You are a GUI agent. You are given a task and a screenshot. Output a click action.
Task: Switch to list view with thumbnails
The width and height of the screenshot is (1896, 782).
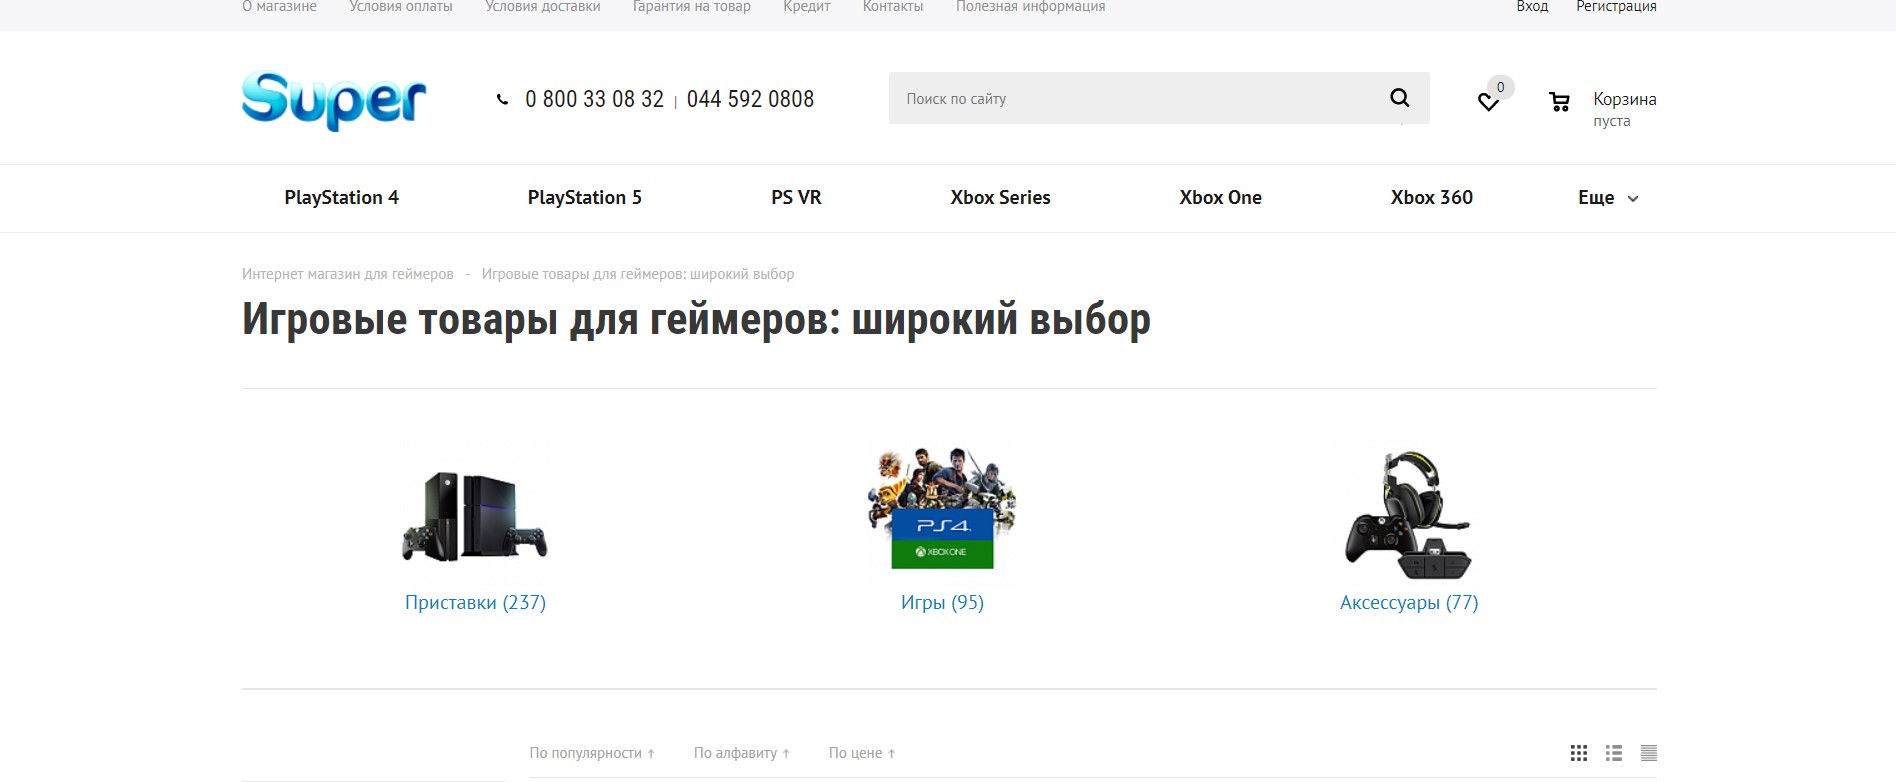click(x=1614, y=753)
